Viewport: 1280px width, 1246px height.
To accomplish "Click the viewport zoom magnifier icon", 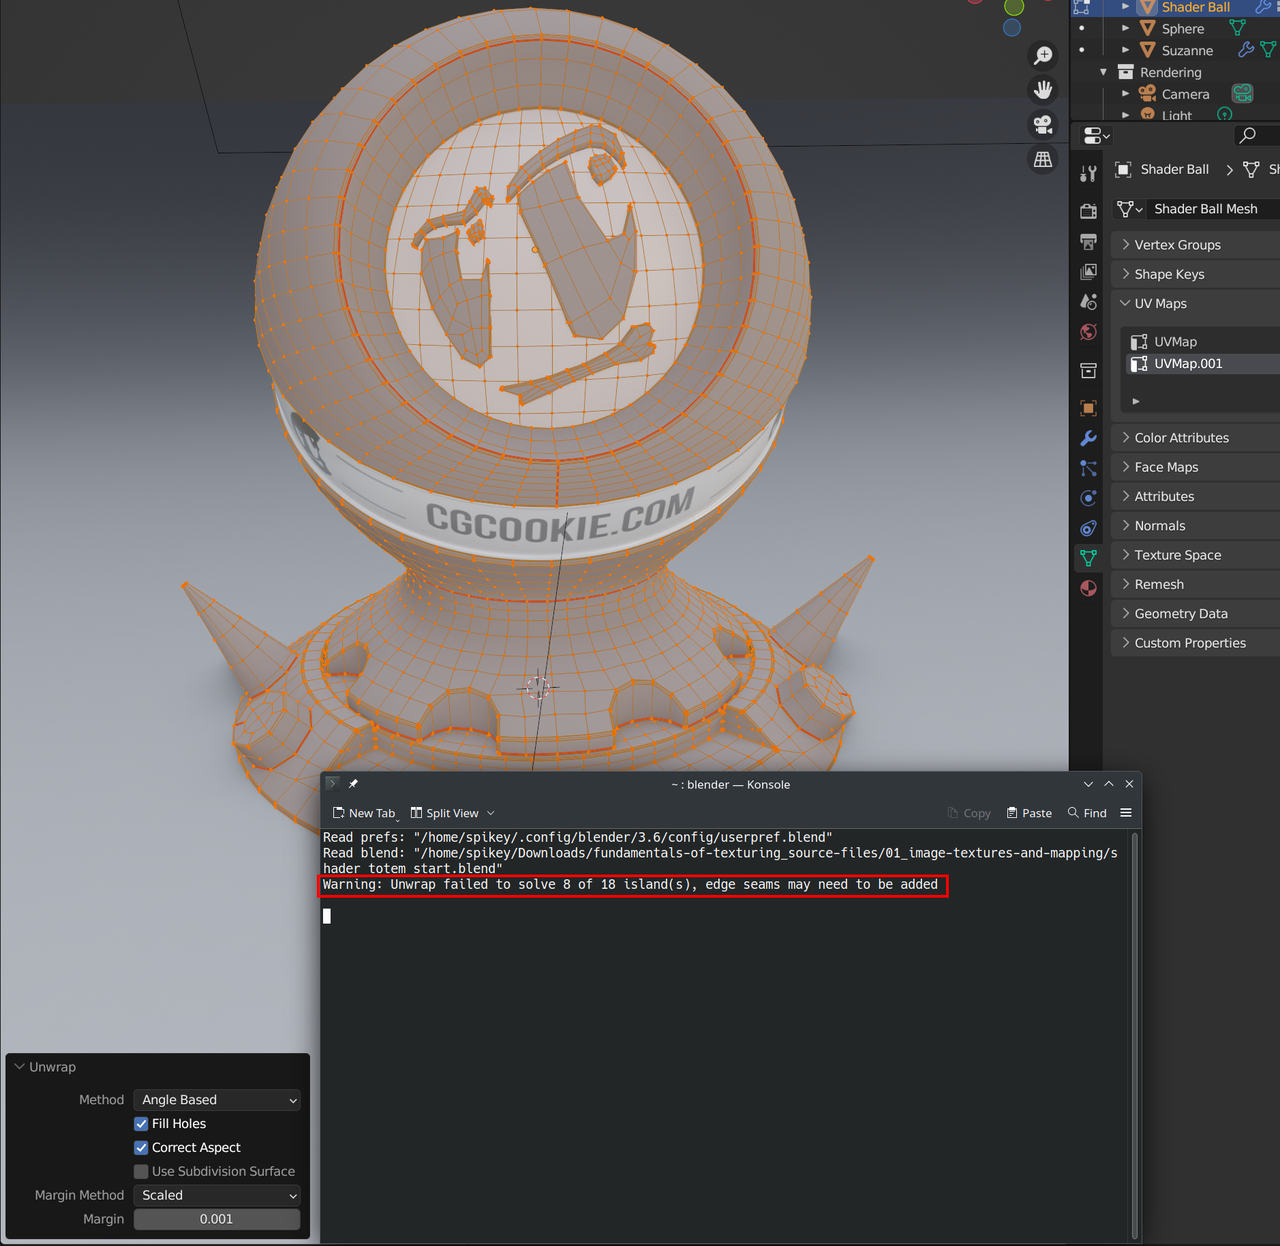I will tap(1043, 55).
